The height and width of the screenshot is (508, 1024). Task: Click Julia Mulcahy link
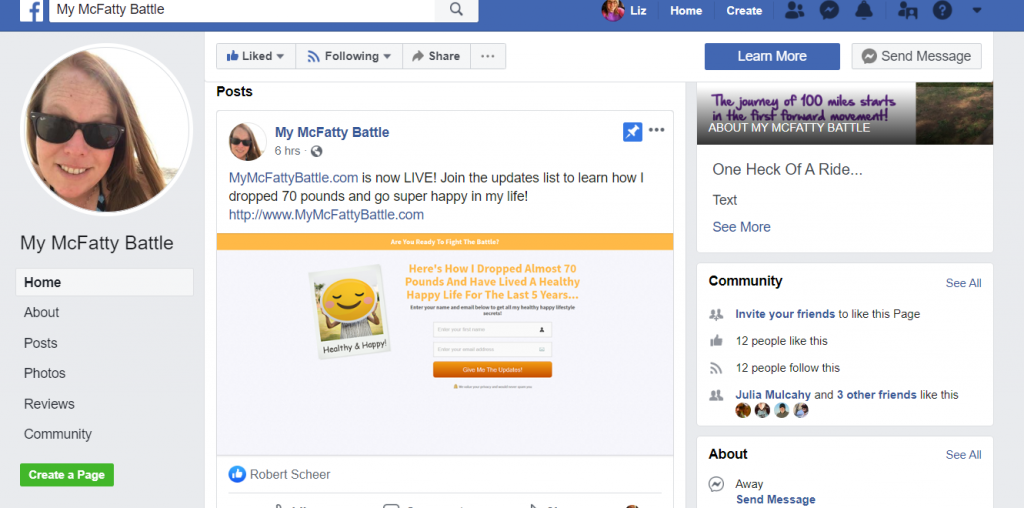[773, 394]
